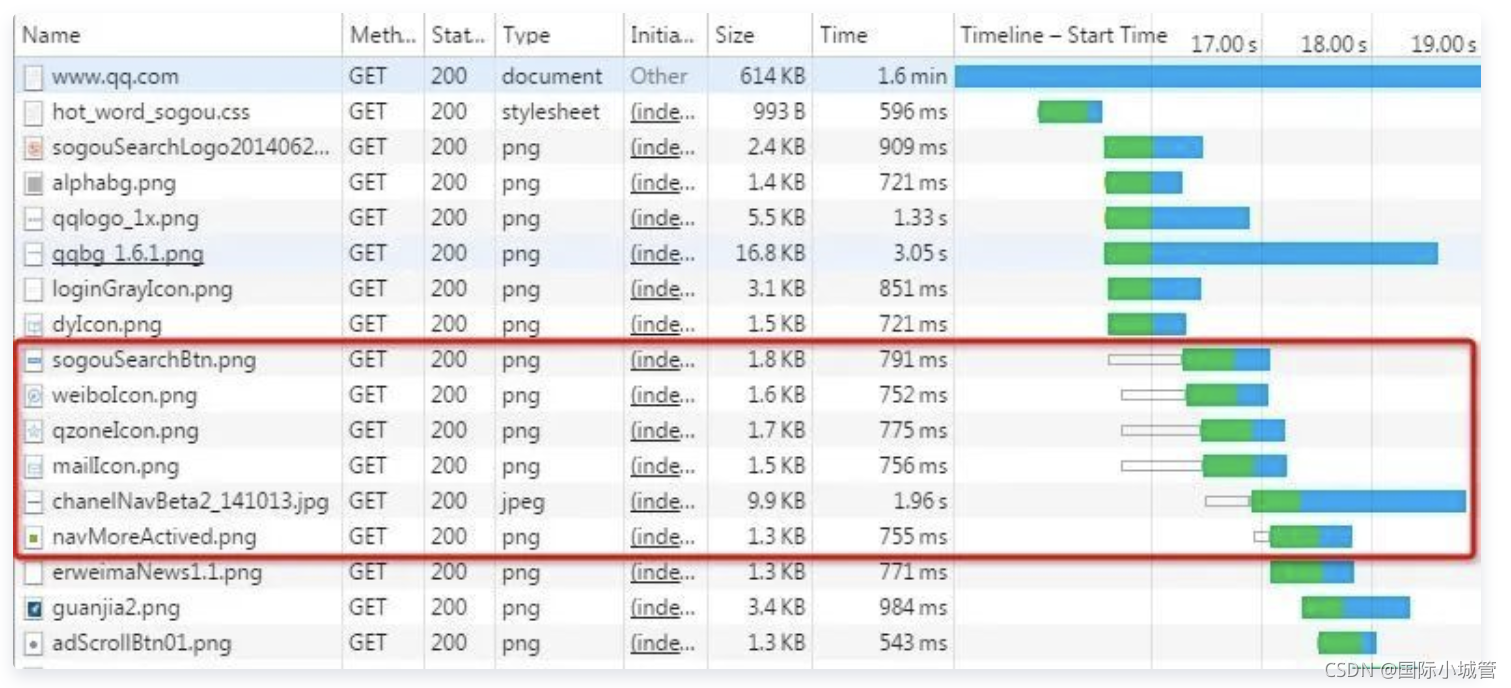The image size is (1511, 688).
Task: Sort requests by the Name column
Action: click(x=50, y=34)
